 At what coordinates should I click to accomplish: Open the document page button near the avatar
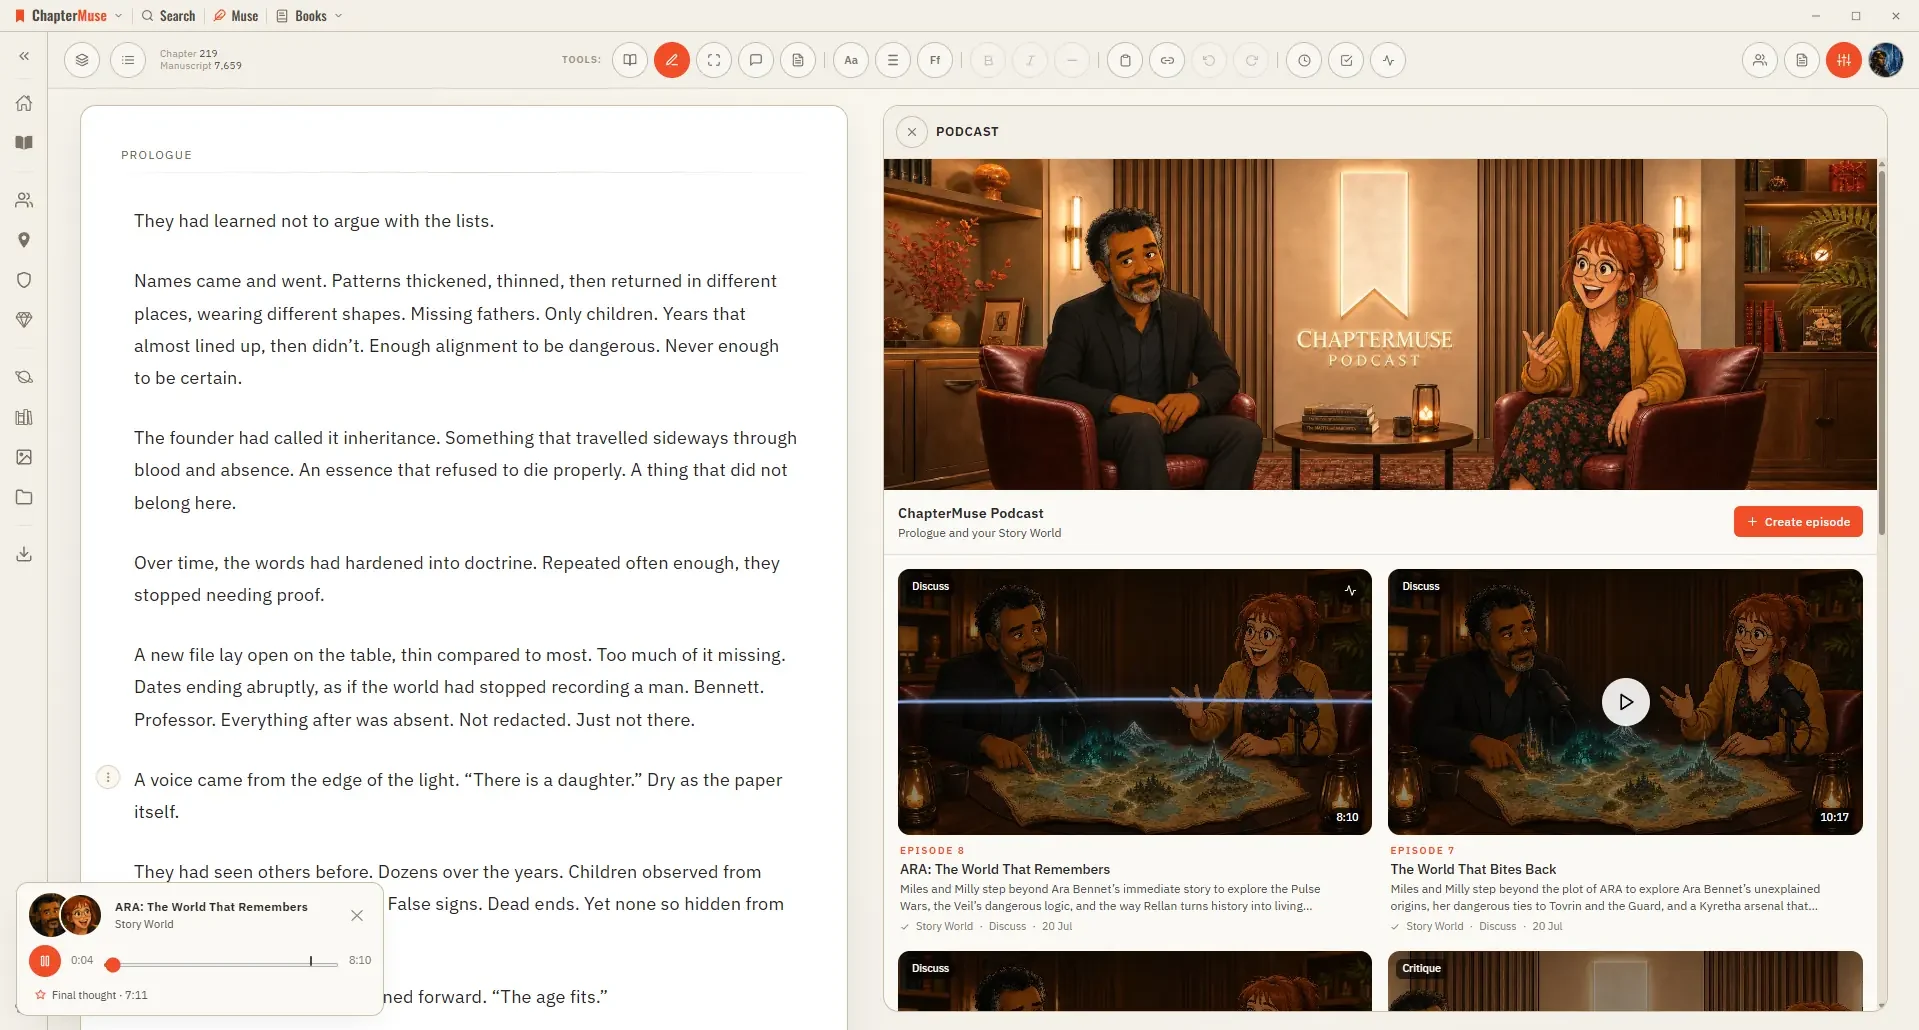click(x=1802, y=60)
